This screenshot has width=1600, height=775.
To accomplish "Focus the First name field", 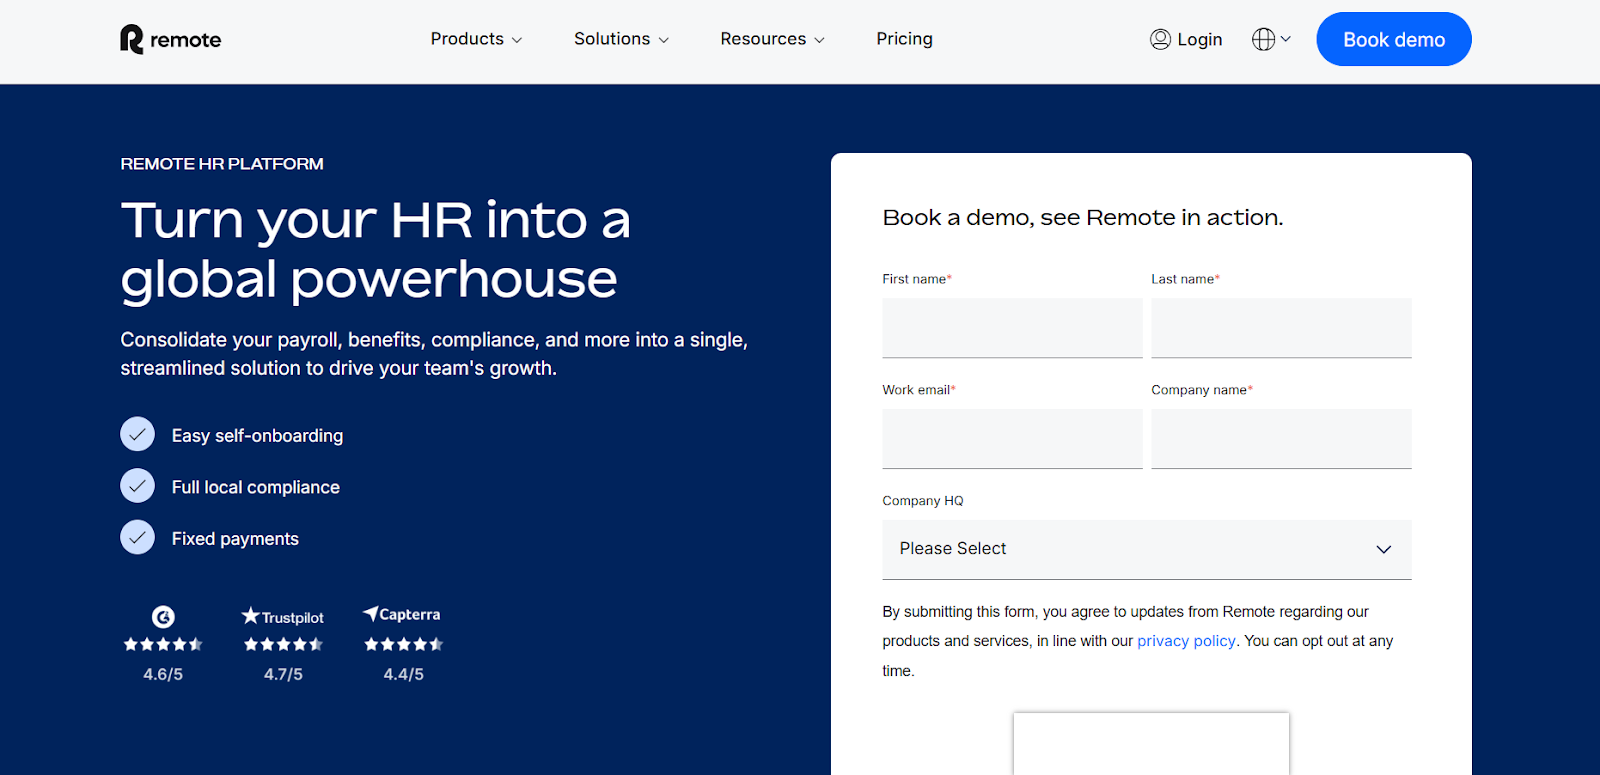I will pos(1012,328).
